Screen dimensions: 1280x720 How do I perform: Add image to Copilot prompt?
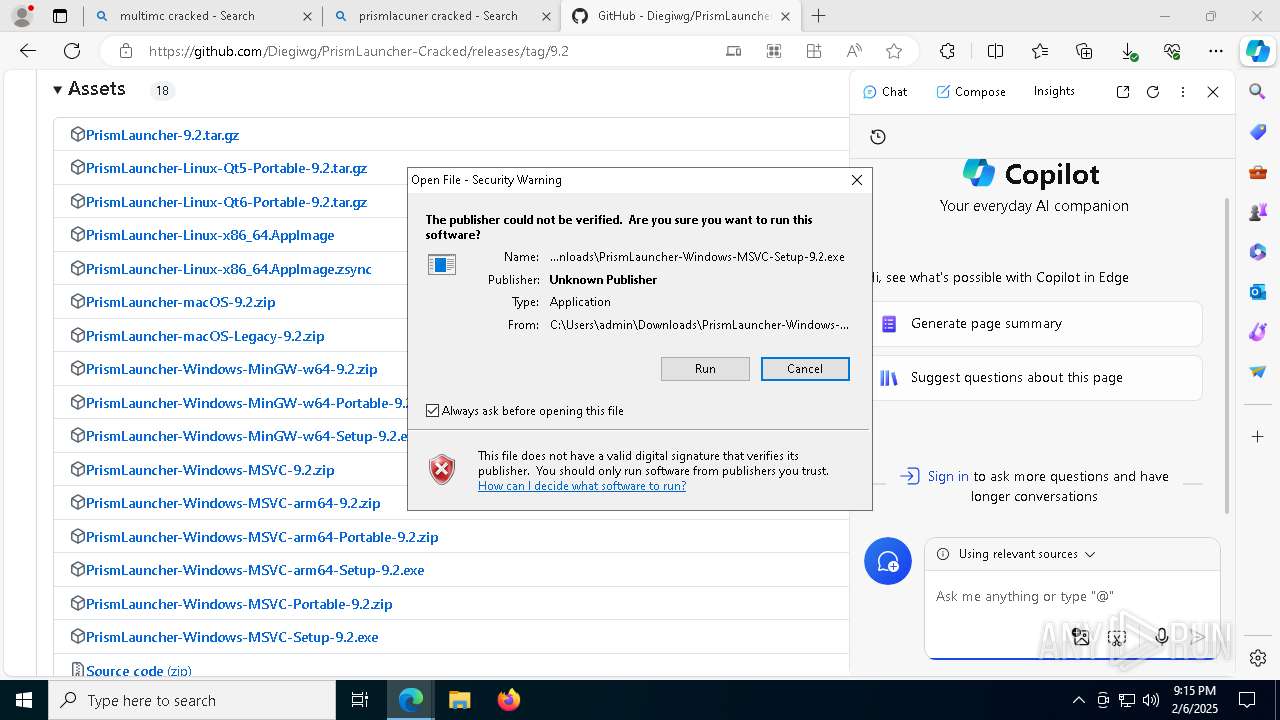point(1080,637)
